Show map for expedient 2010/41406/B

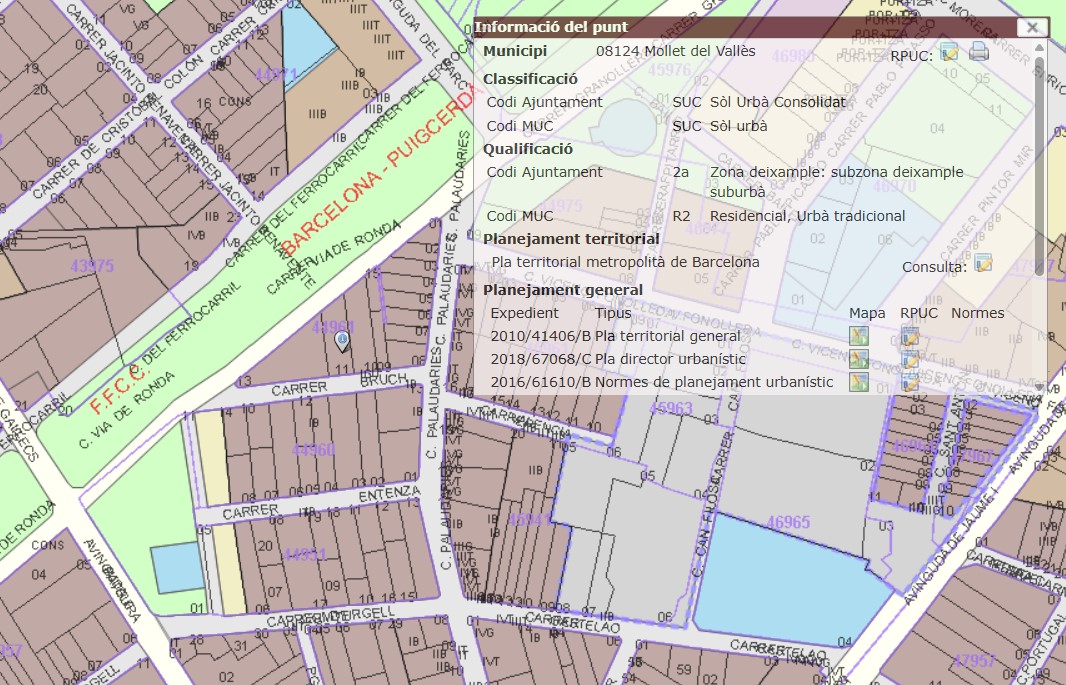click(x=859, y=336)
